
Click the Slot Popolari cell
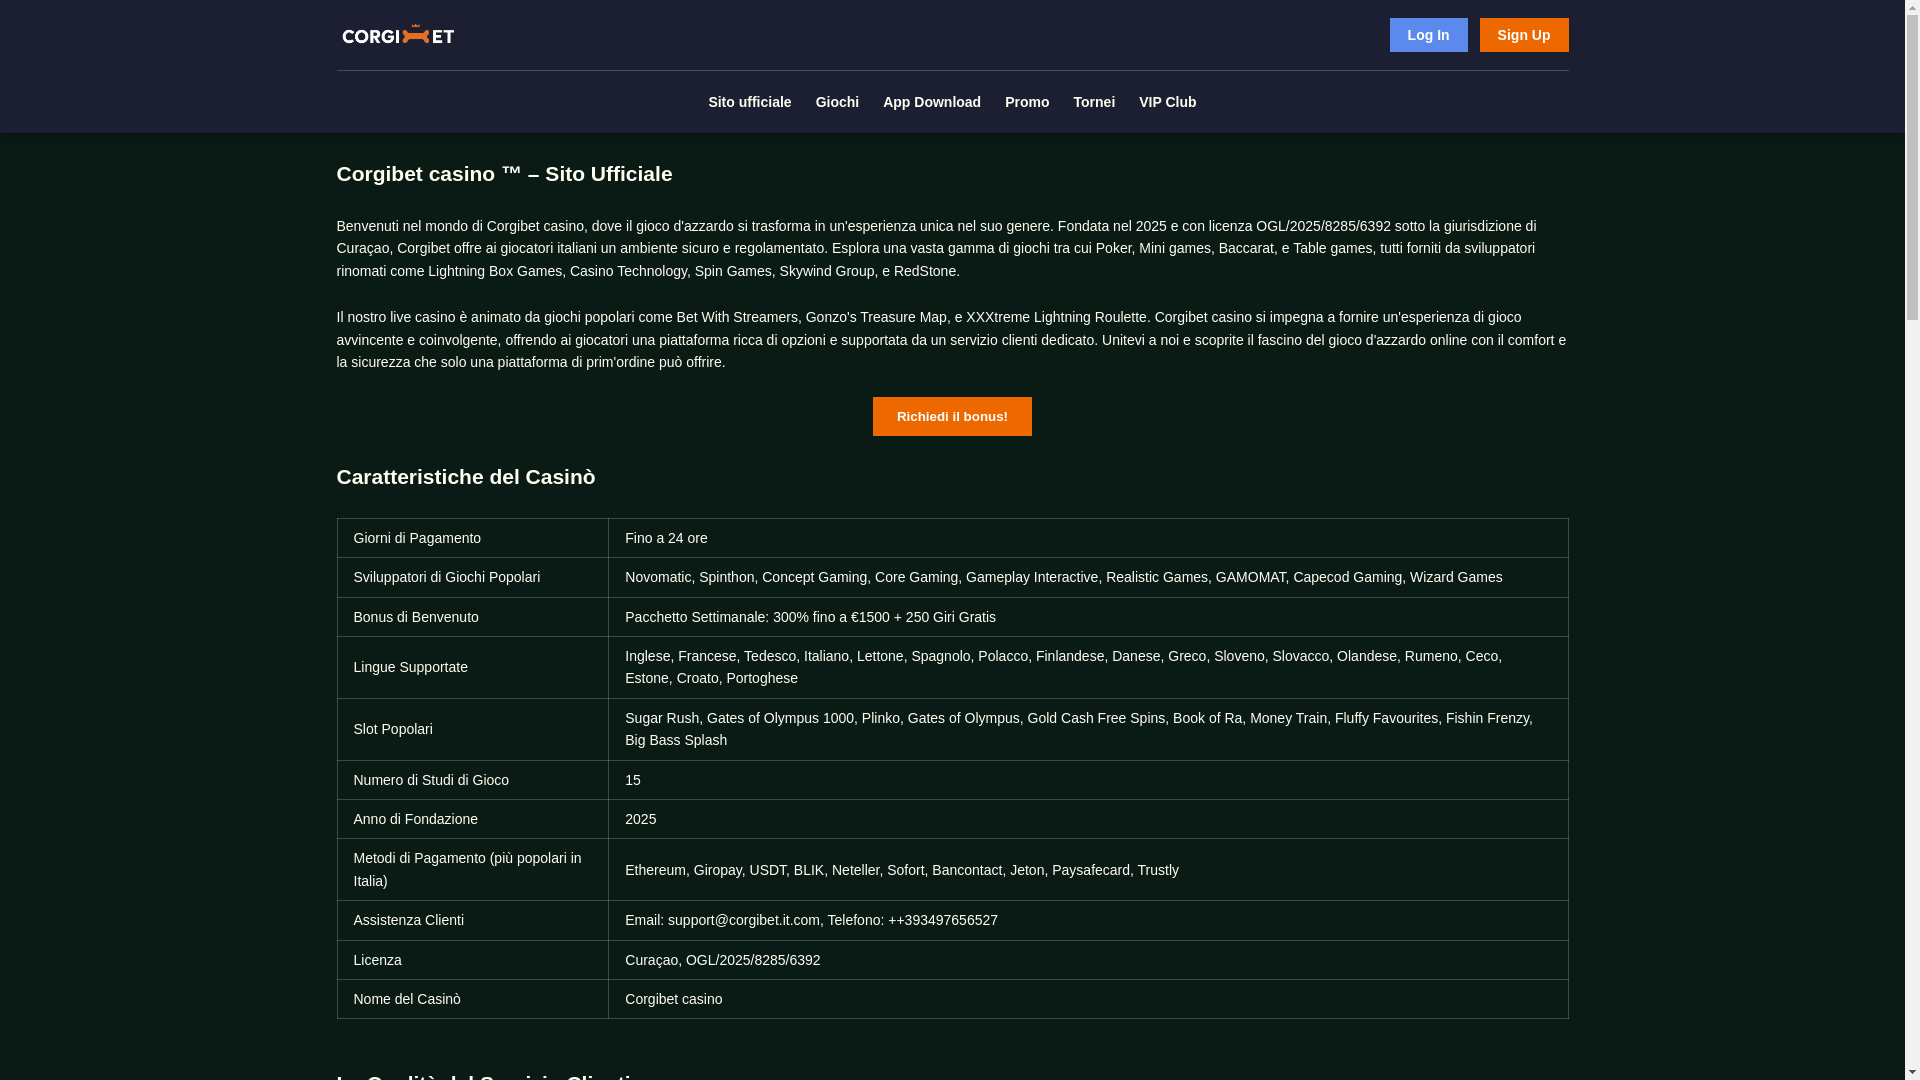[473, 729]
